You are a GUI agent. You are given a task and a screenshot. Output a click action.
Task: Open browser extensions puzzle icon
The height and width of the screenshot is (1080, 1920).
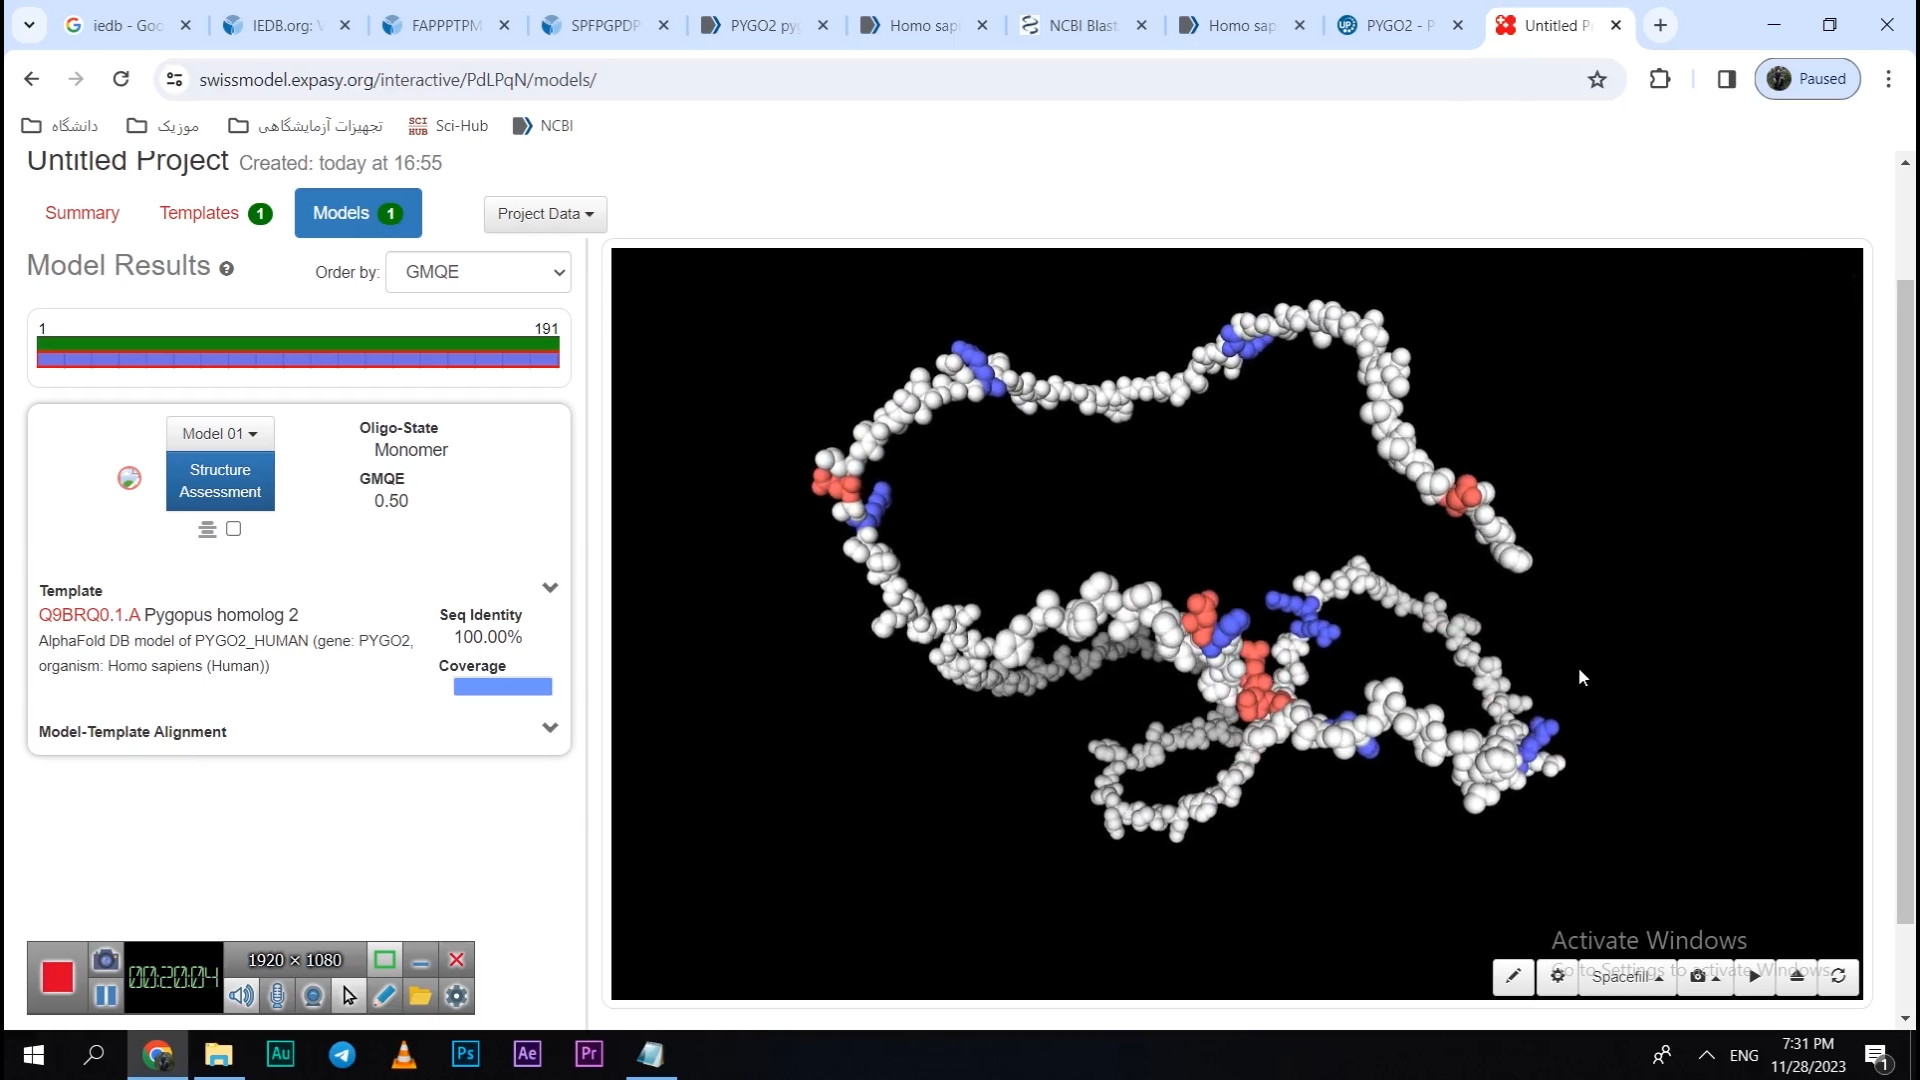point(1660,79)
